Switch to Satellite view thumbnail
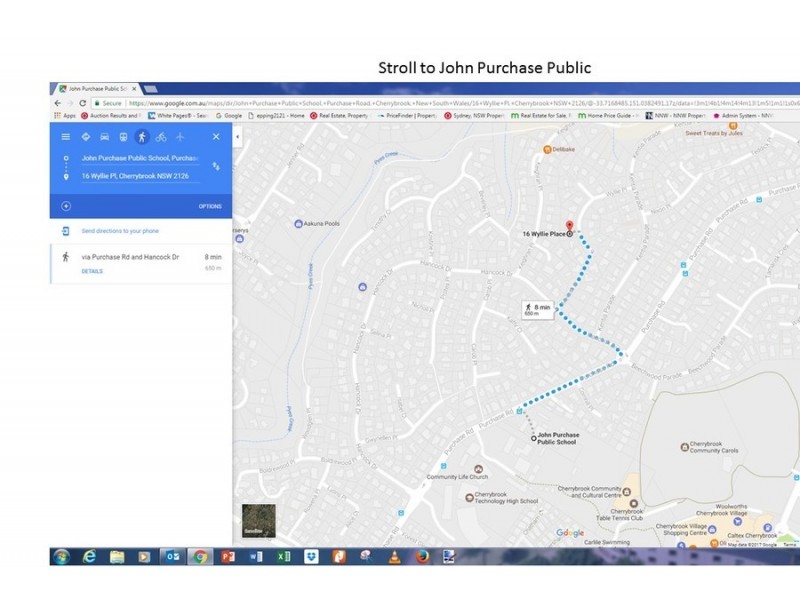800x600 pixels. point(258,520)
